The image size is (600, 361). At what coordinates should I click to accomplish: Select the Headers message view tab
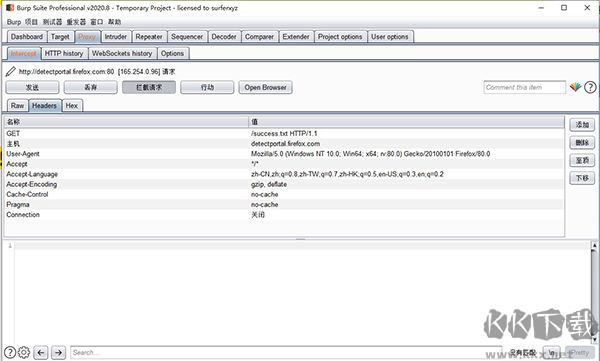pyautogui.click(x=44, y=106)
